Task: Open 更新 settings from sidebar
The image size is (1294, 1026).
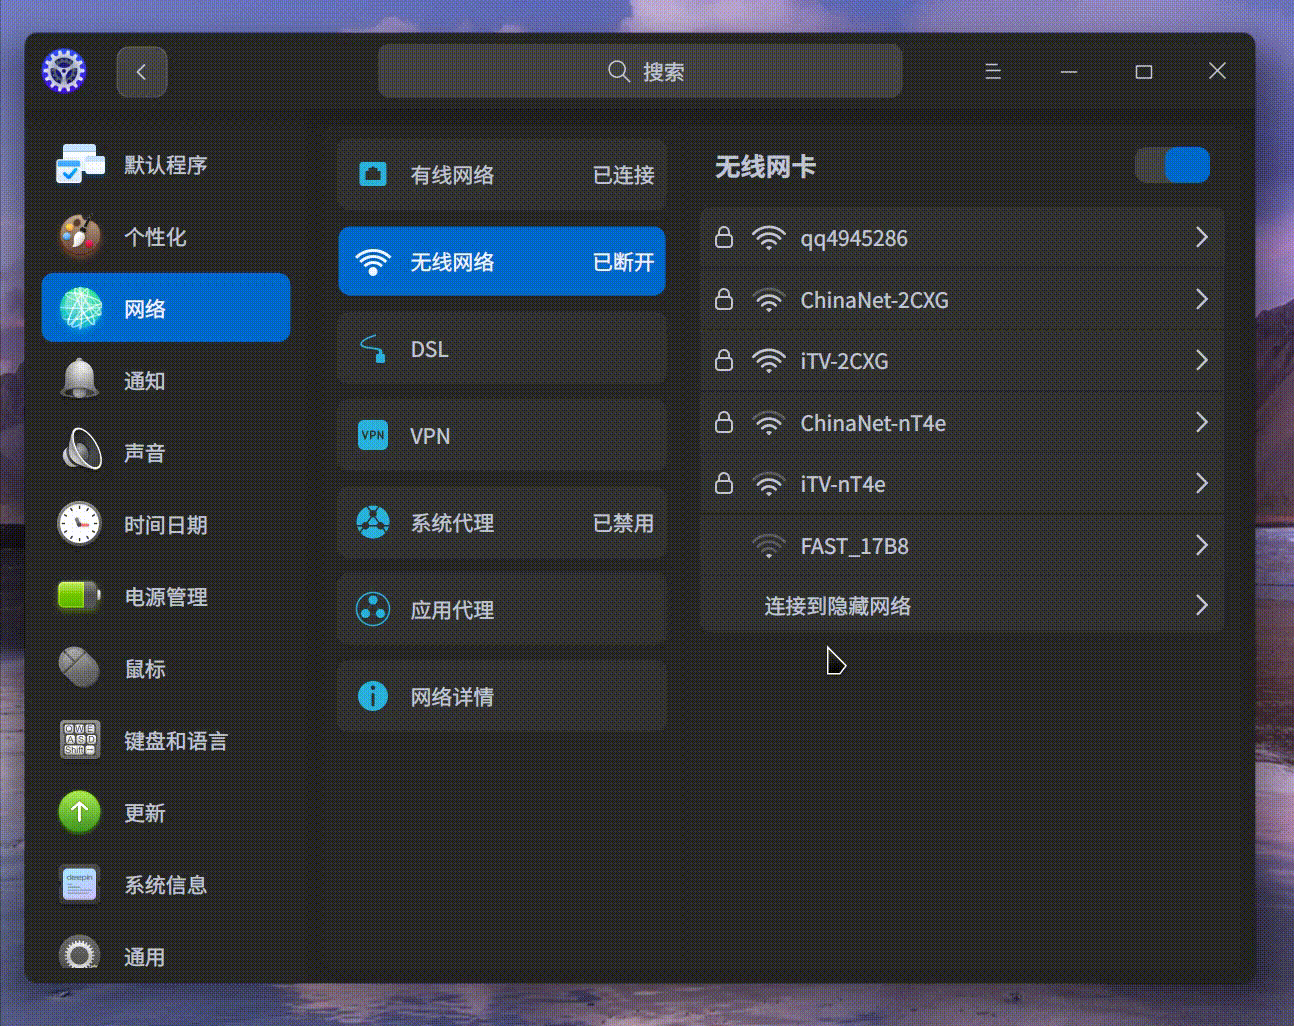Action: click(146, 813)
